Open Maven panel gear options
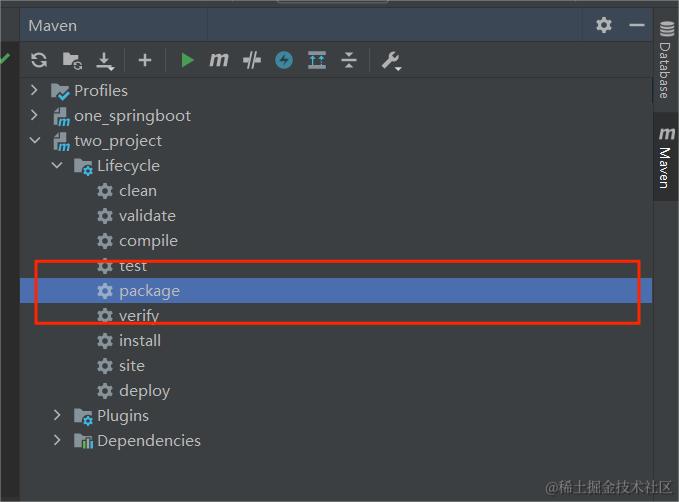This screenshot has height=502, width=679. 604,25
